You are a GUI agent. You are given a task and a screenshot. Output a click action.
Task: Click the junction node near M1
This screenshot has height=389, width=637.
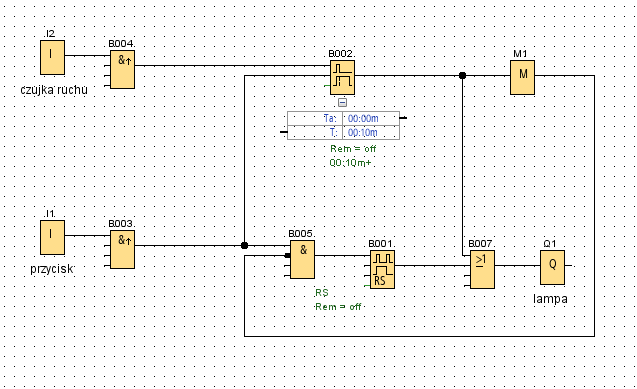pyautogui.click(x=462, y=76)
